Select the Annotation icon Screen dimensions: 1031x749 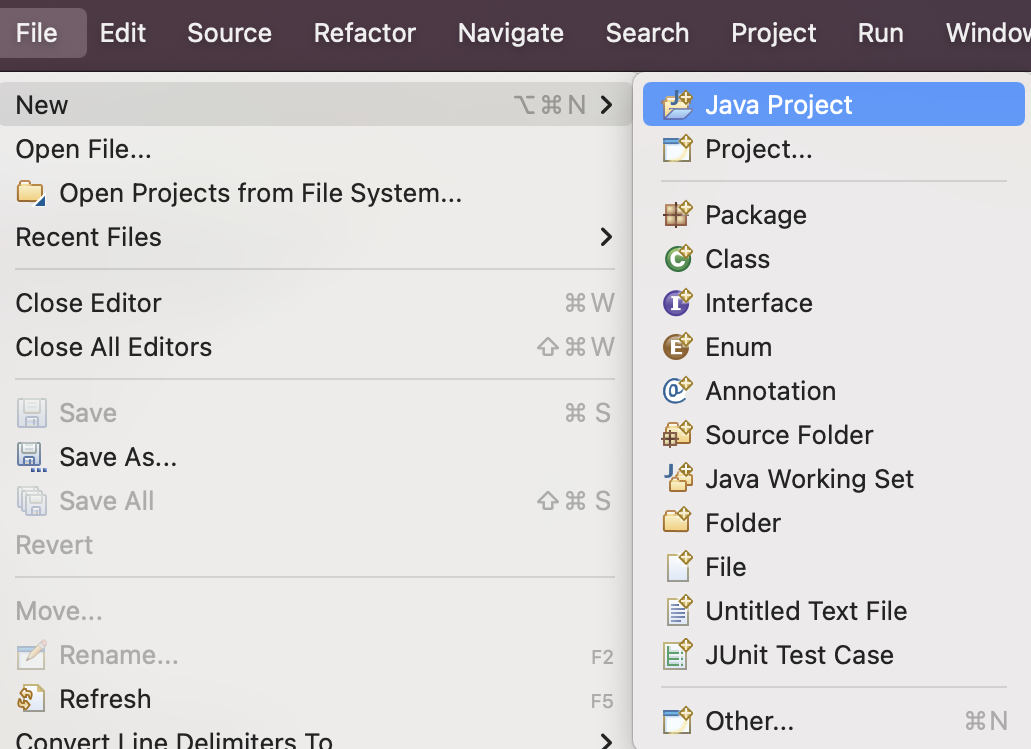678,391
